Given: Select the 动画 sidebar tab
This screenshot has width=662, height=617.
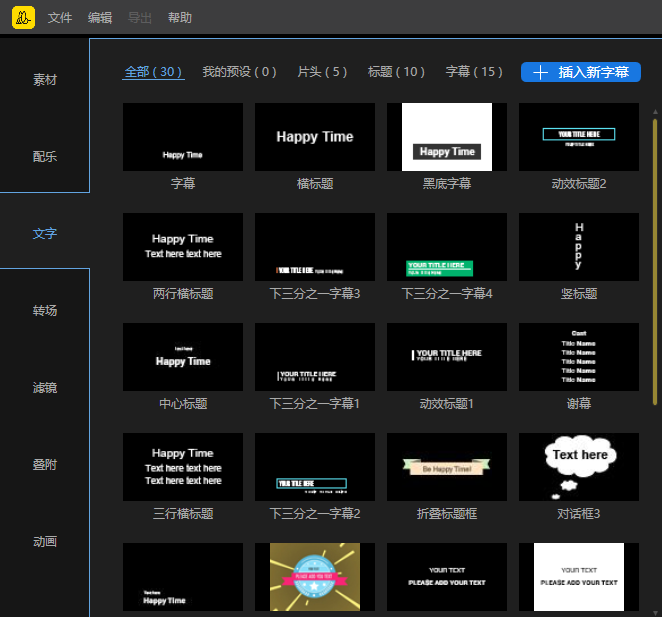Looking at the screenshot, I should 45,541.
